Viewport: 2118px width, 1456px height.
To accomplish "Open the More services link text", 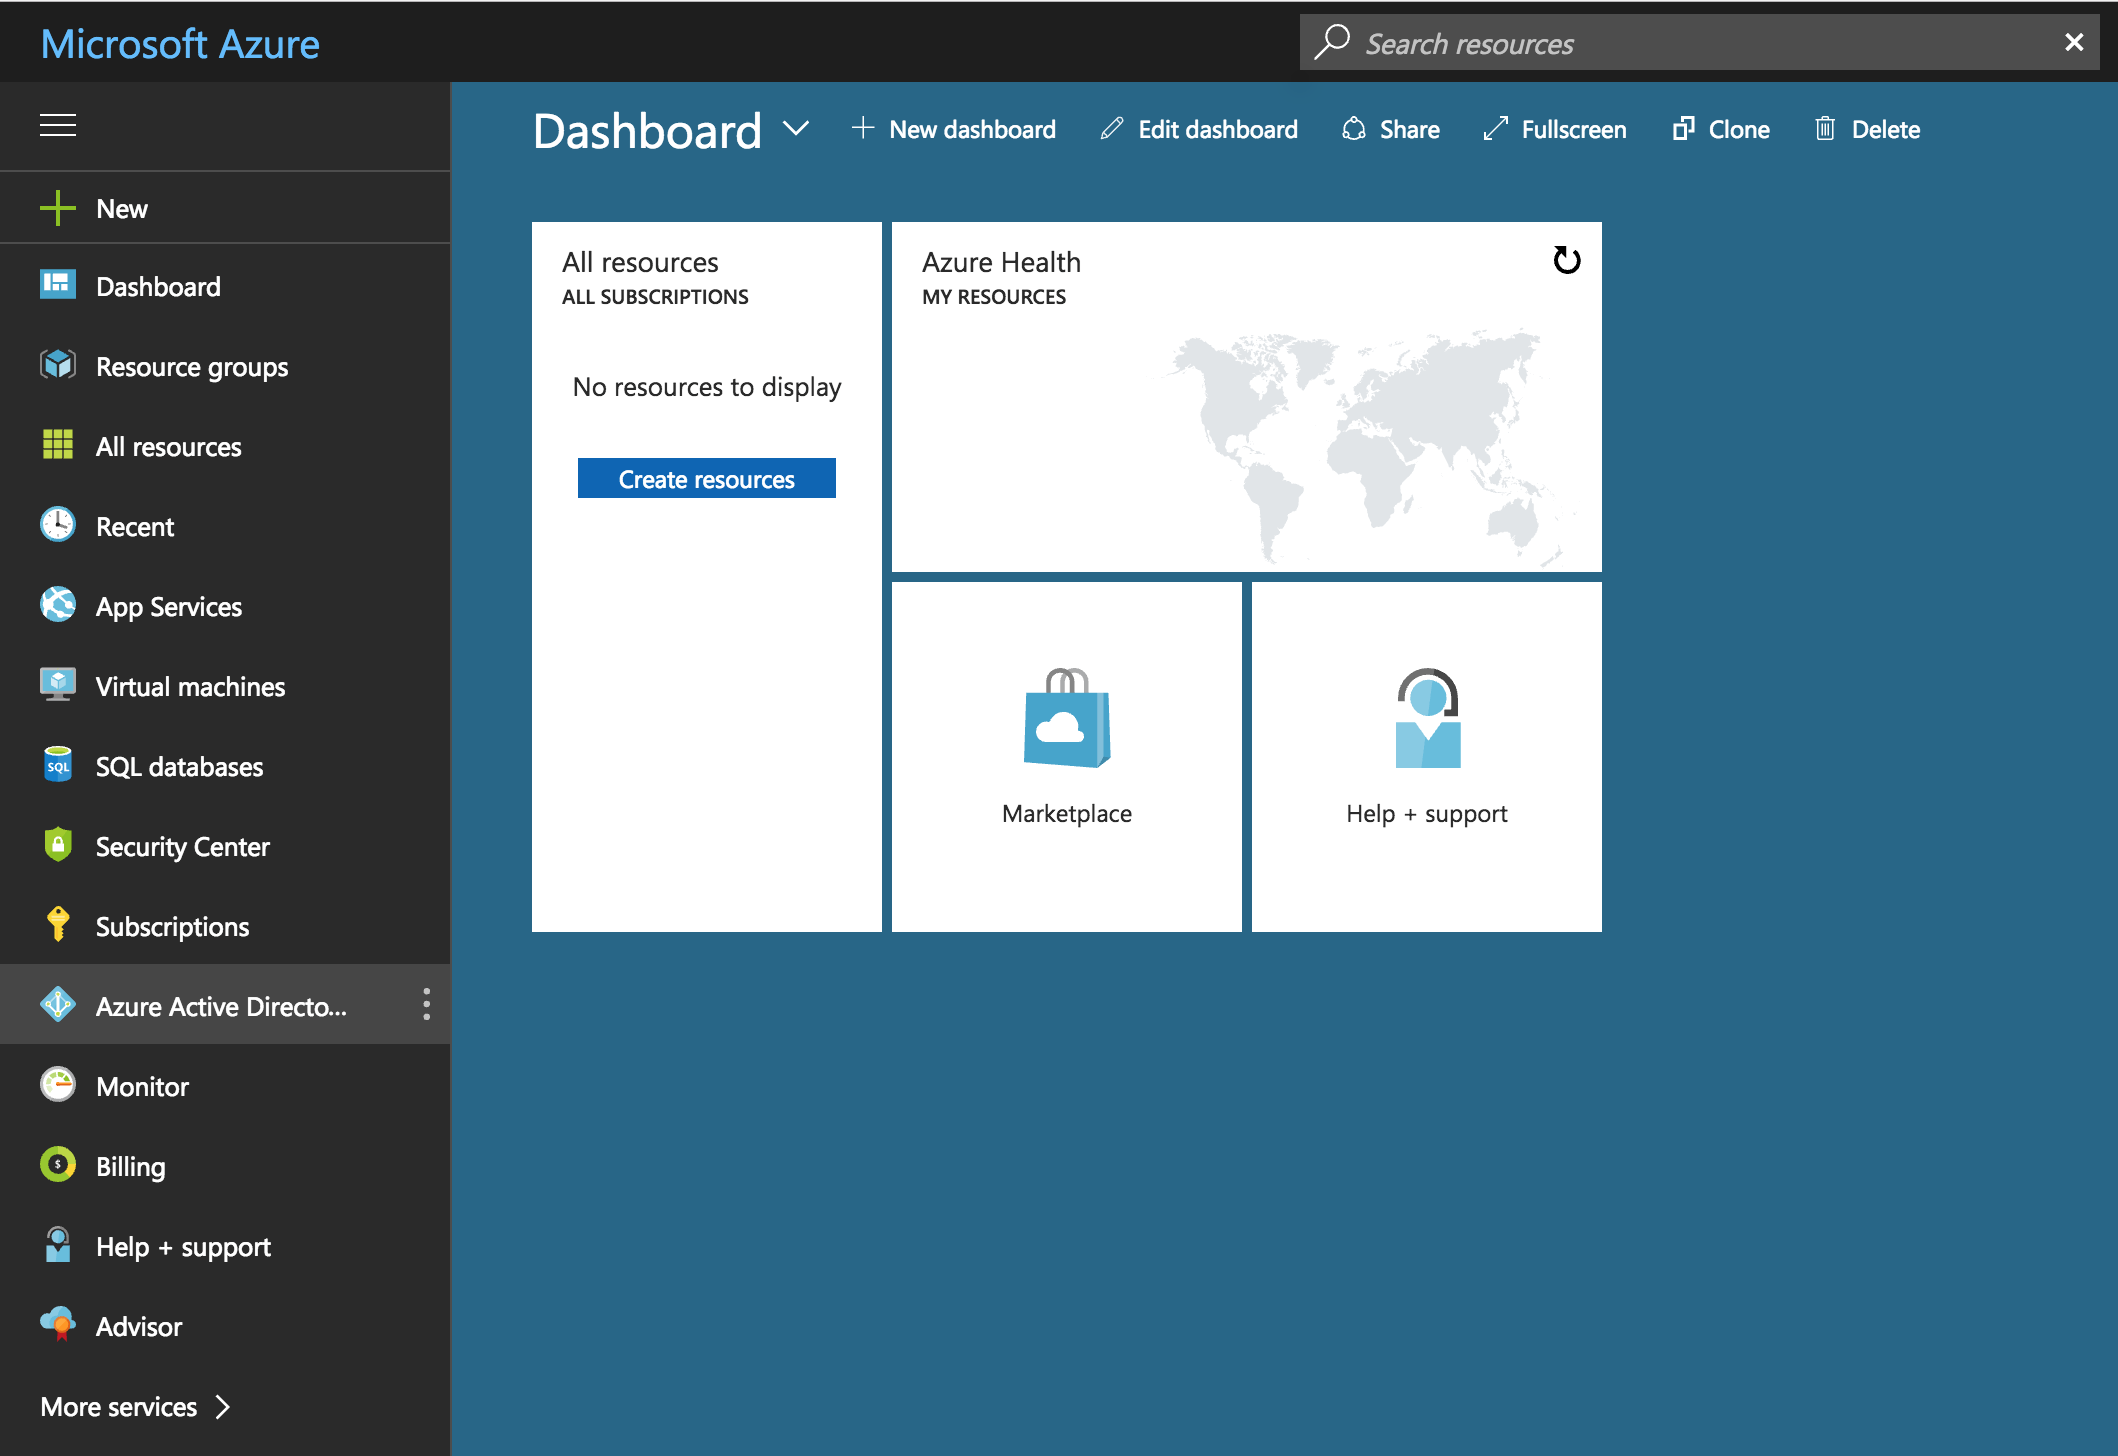I will pyautogui.click(x=119, y=1407).
